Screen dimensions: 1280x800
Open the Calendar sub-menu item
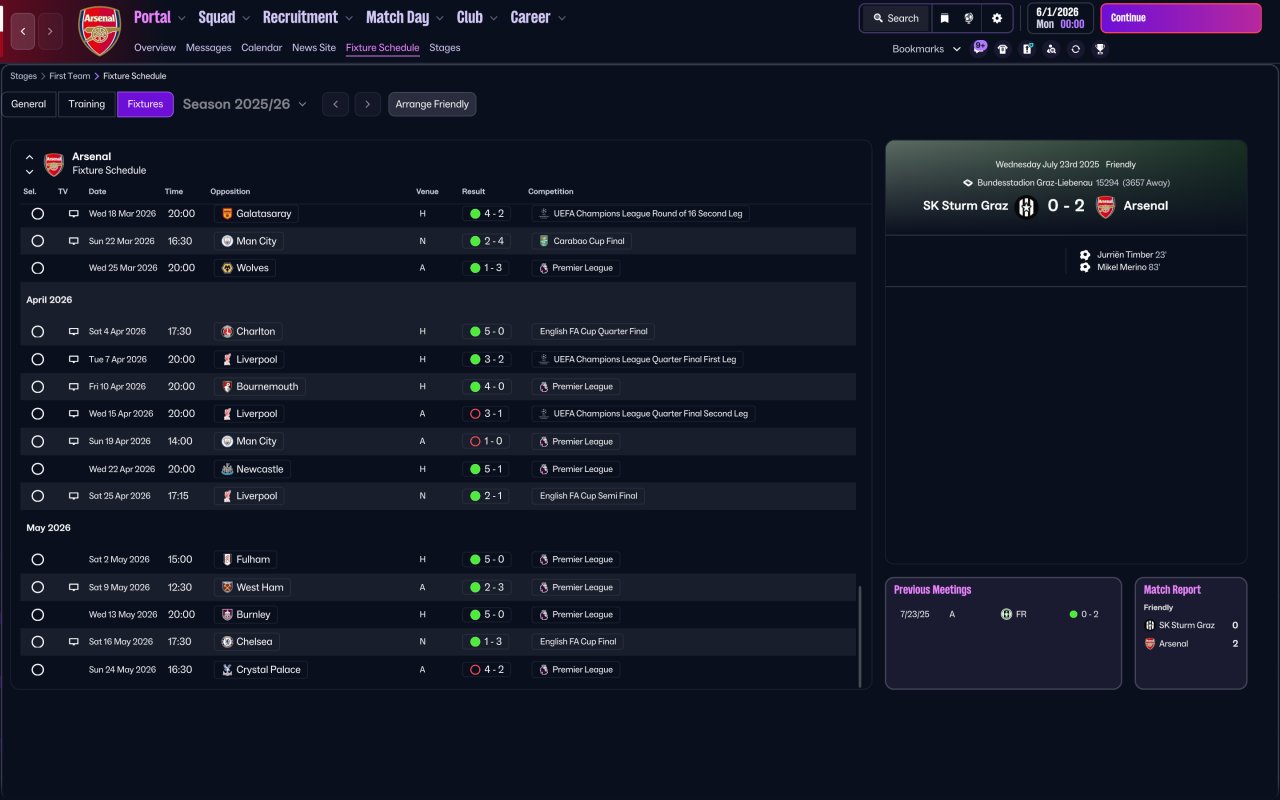pyautogui.click(x=261, y=48)
